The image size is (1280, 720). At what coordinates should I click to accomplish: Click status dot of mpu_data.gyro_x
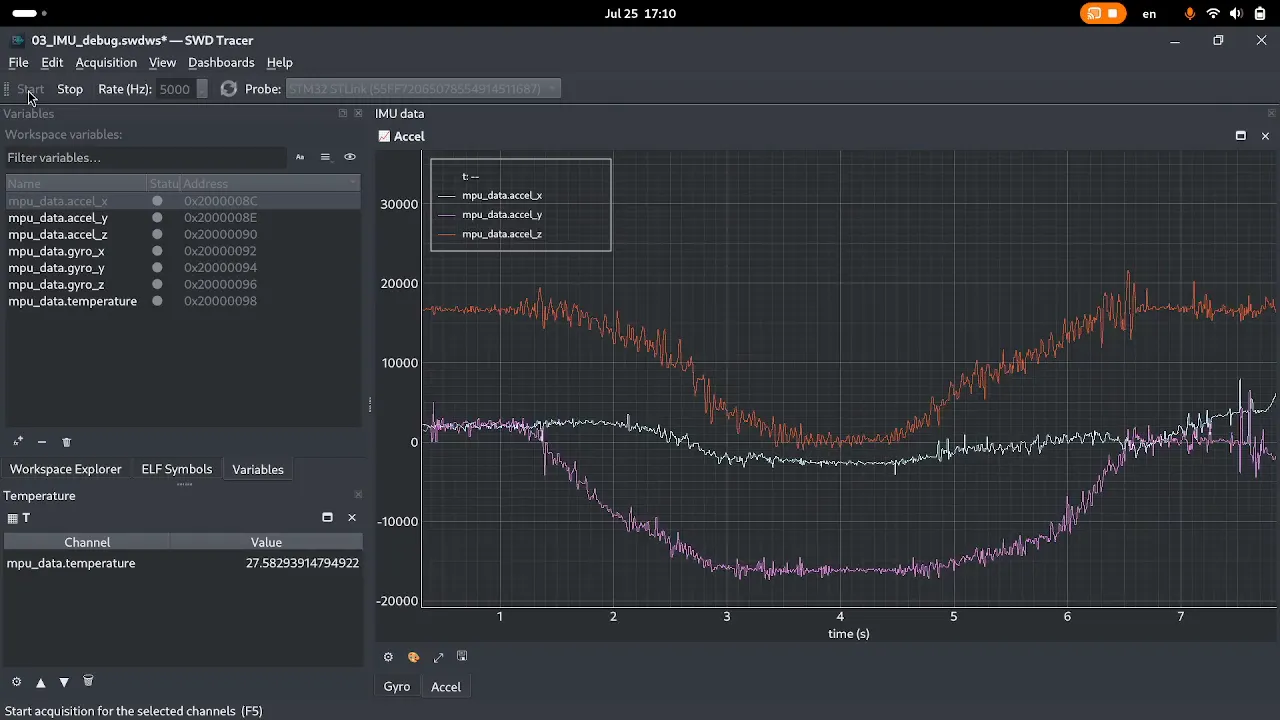coord(157,251)
